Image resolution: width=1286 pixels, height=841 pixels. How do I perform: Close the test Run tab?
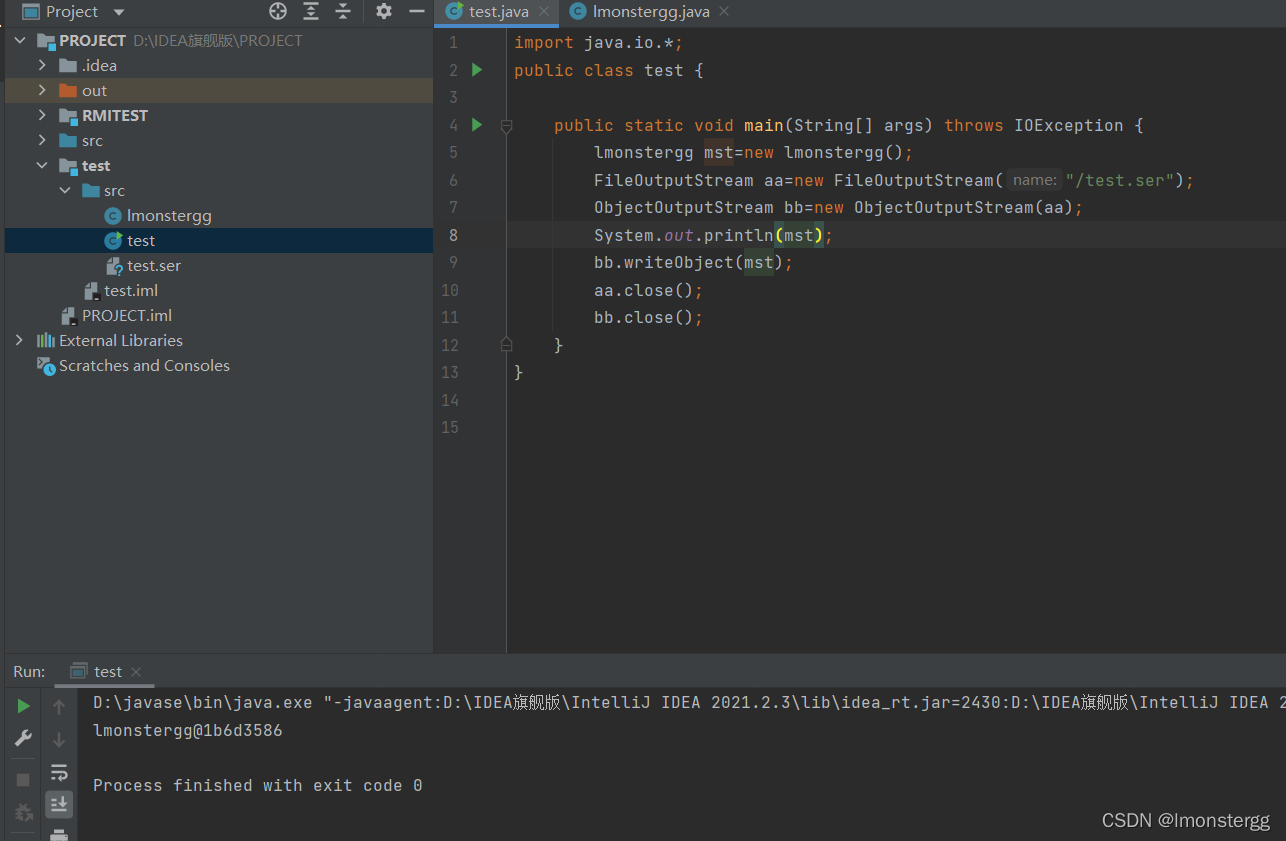point(136,672)
